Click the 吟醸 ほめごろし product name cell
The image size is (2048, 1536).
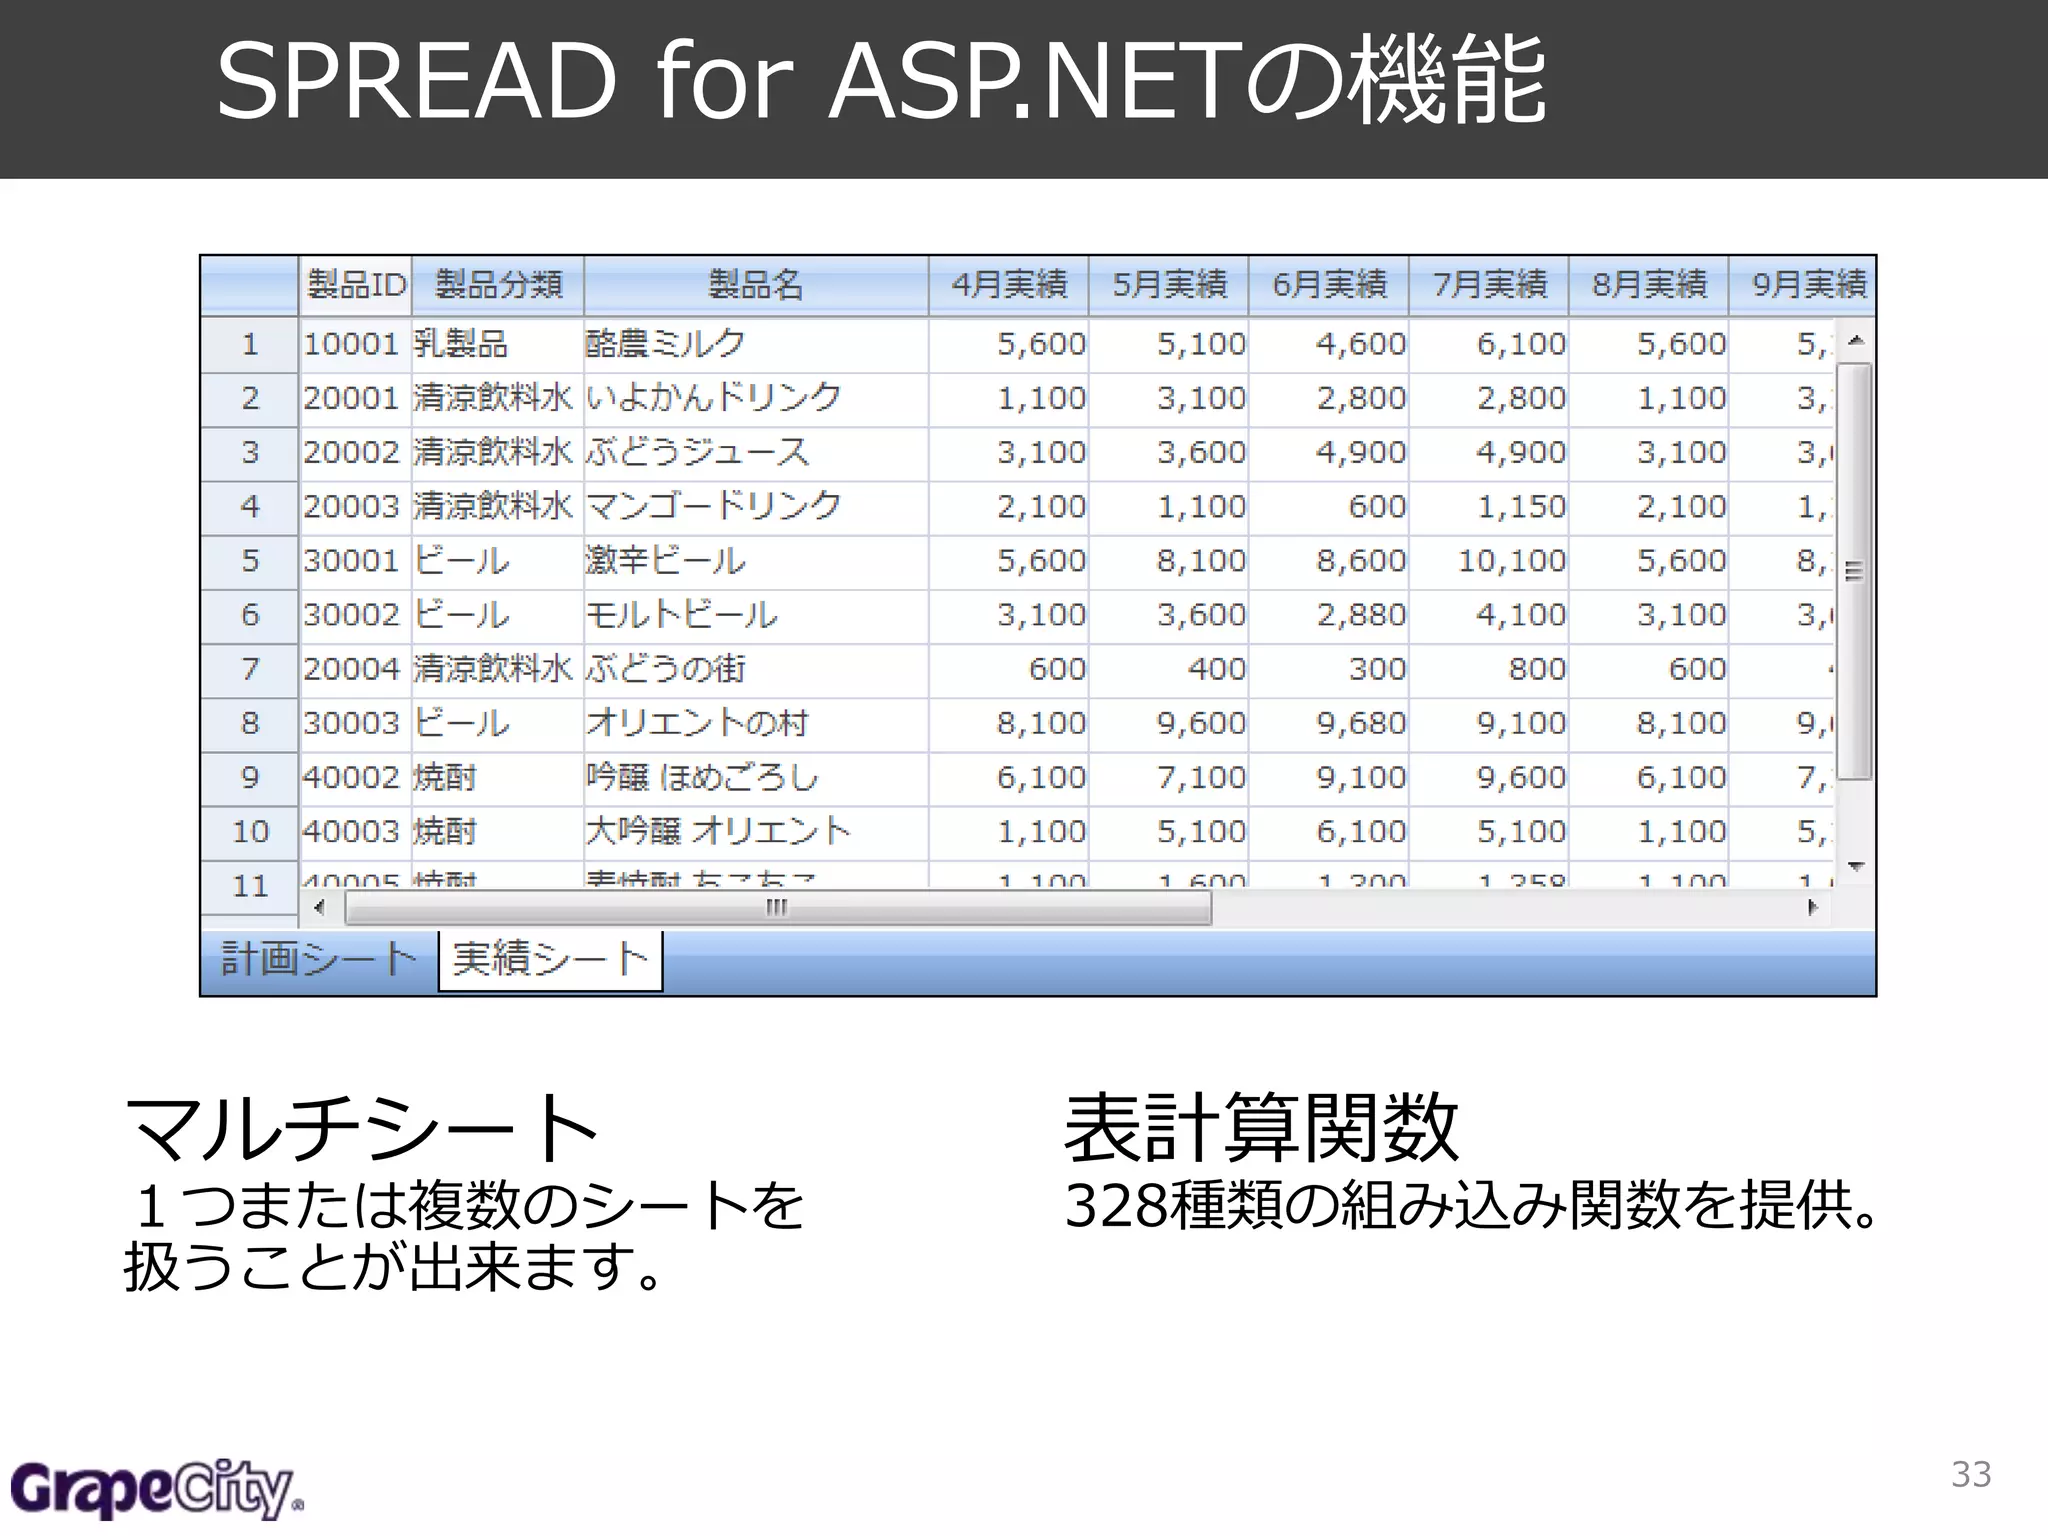[x=756, y=777]
